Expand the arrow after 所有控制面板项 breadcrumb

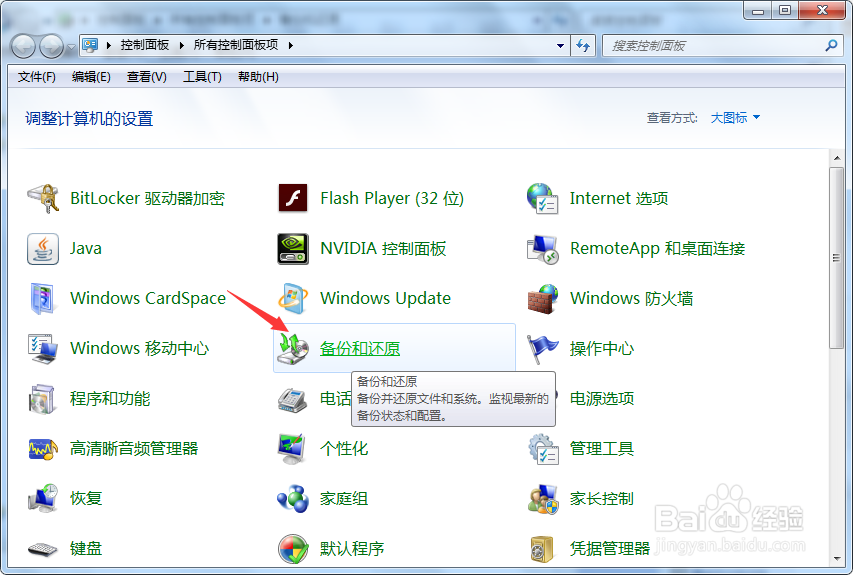tap(290, 45)
